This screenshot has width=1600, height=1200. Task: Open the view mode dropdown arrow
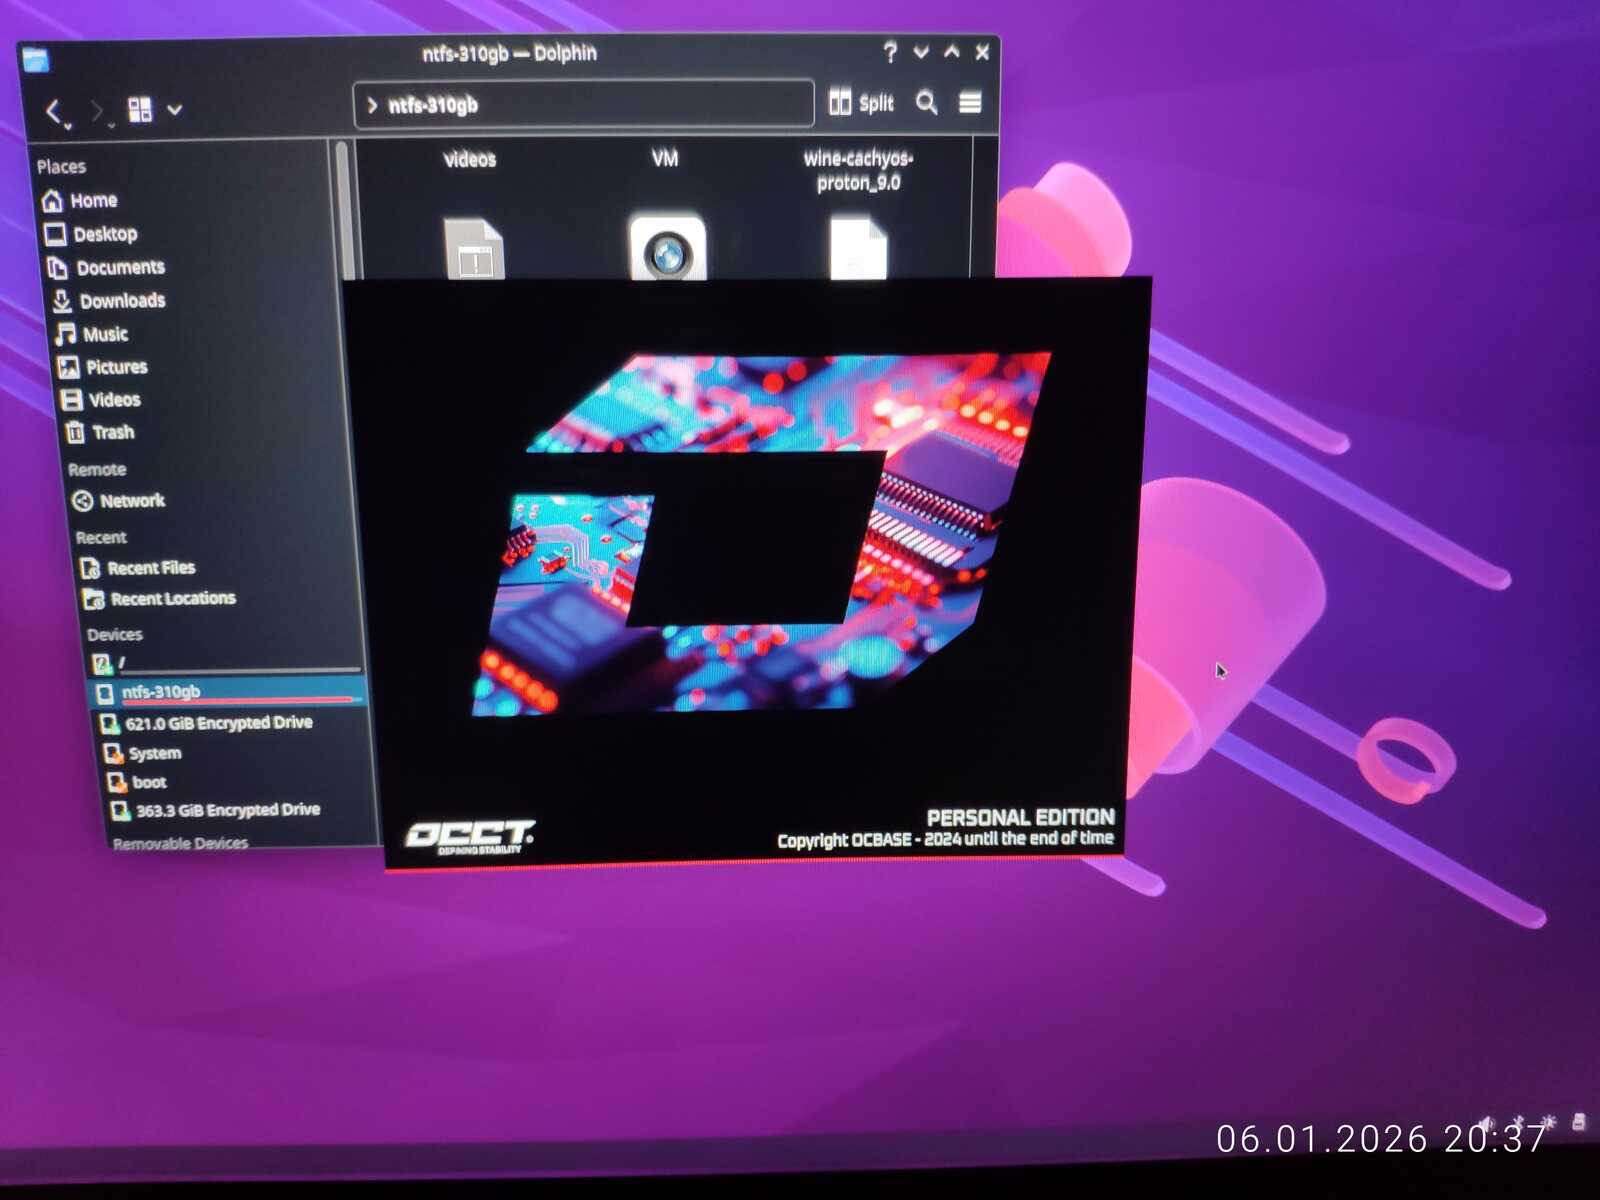click(175, 109)
